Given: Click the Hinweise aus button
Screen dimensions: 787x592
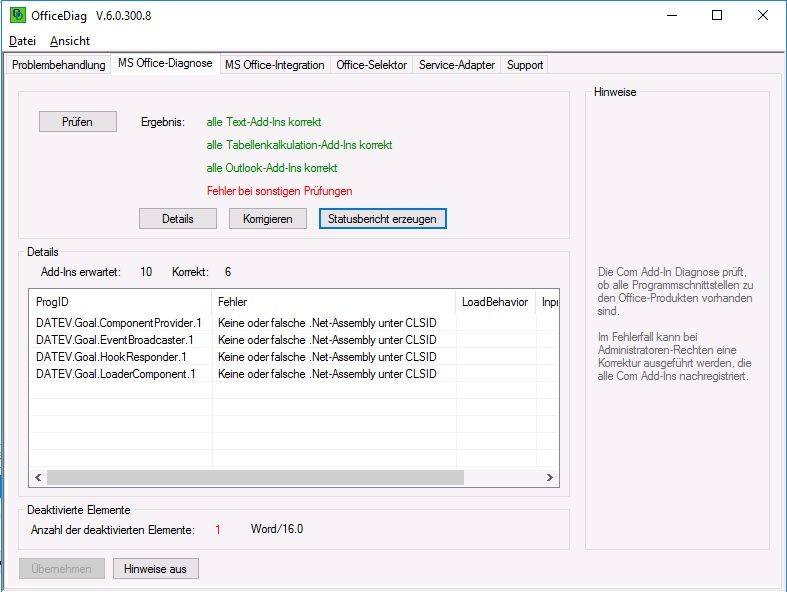Looking at the screenshot, I should tap(155, 569).
